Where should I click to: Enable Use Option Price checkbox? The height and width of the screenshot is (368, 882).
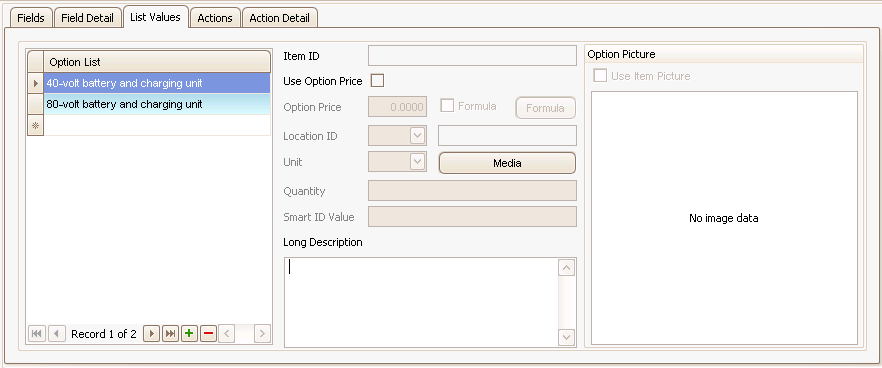pyautogui.click(x=377, y=81)
